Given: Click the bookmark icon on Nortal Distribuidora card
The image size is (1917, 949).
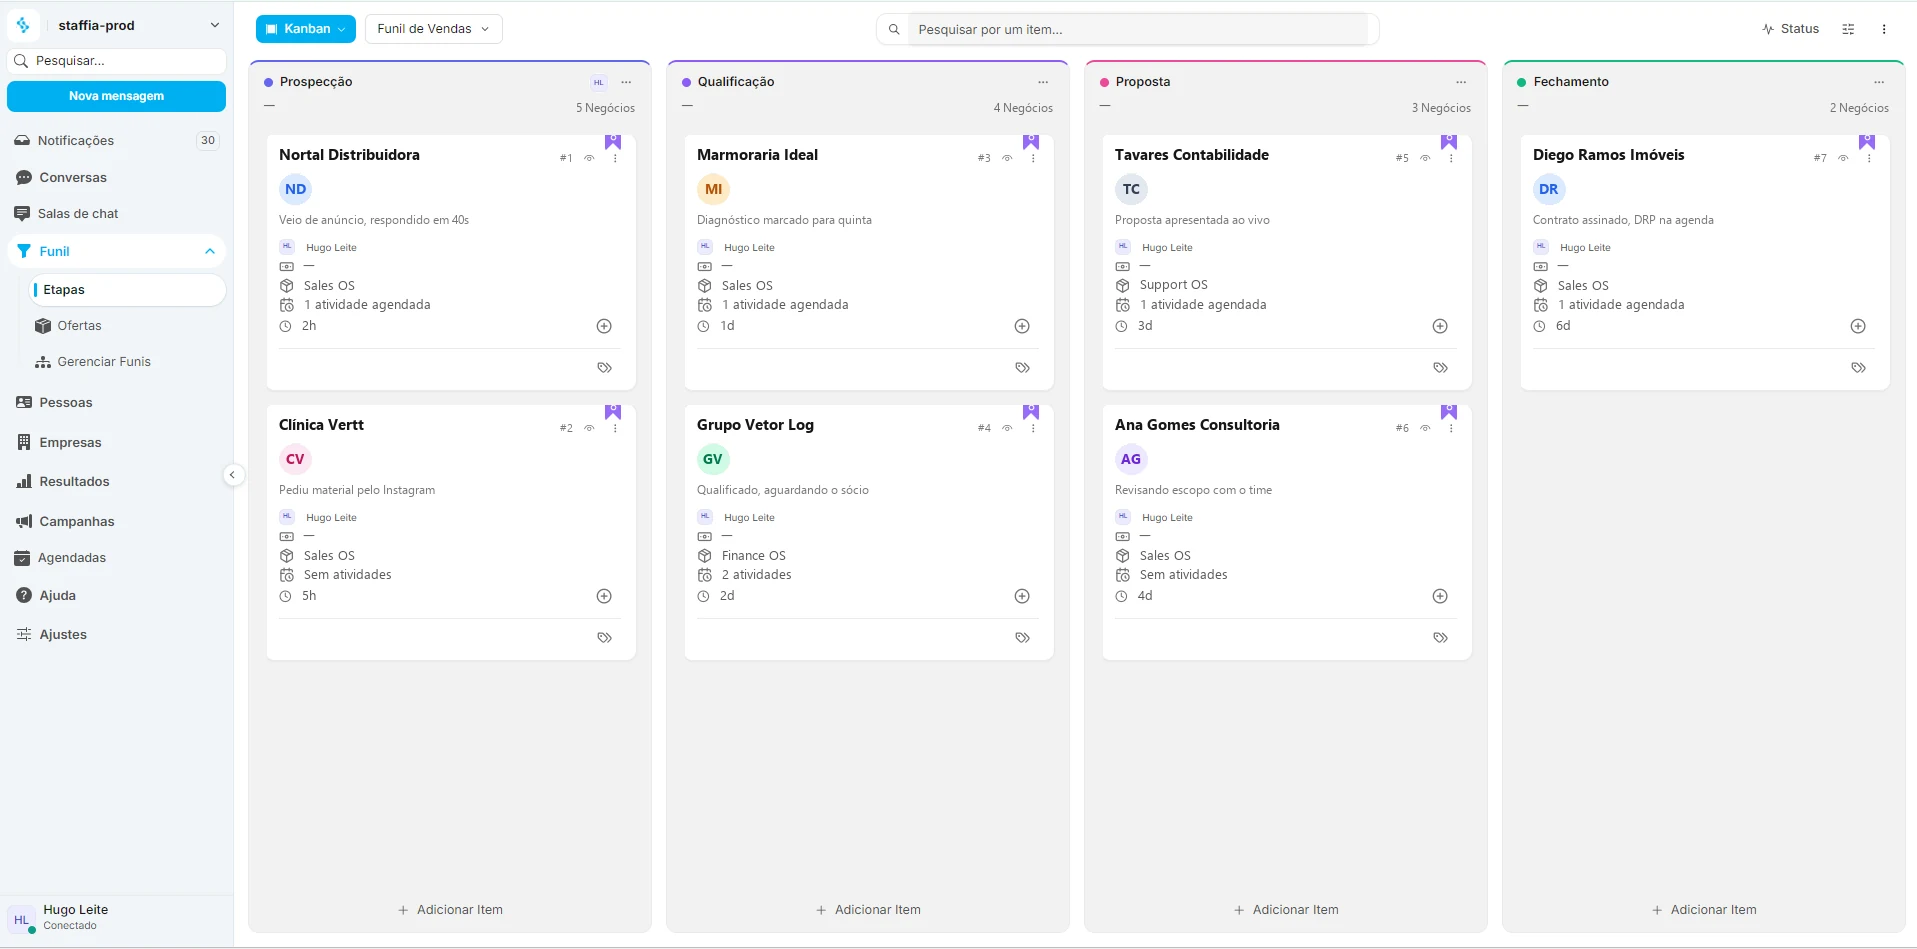Looking at the screenshot, I should 613,143.
